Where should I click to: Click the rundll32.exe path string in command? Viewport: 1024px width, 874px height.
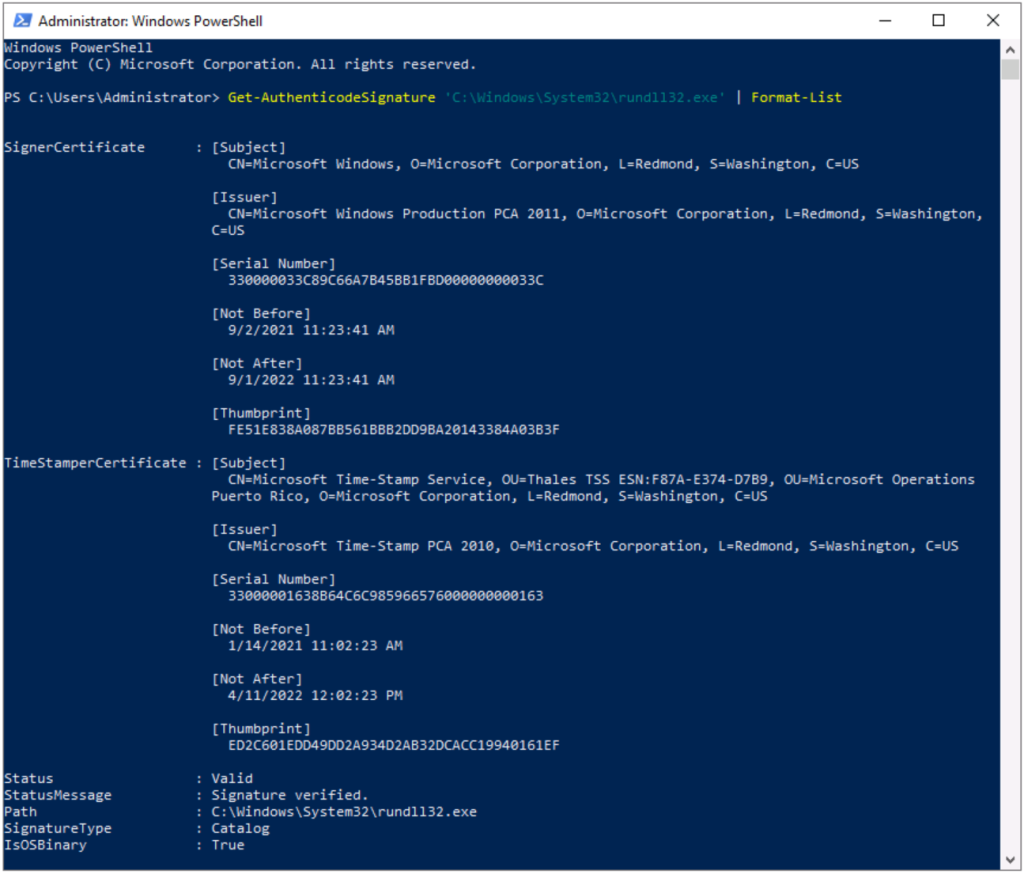pyautogui.click(x=585, y=98)
